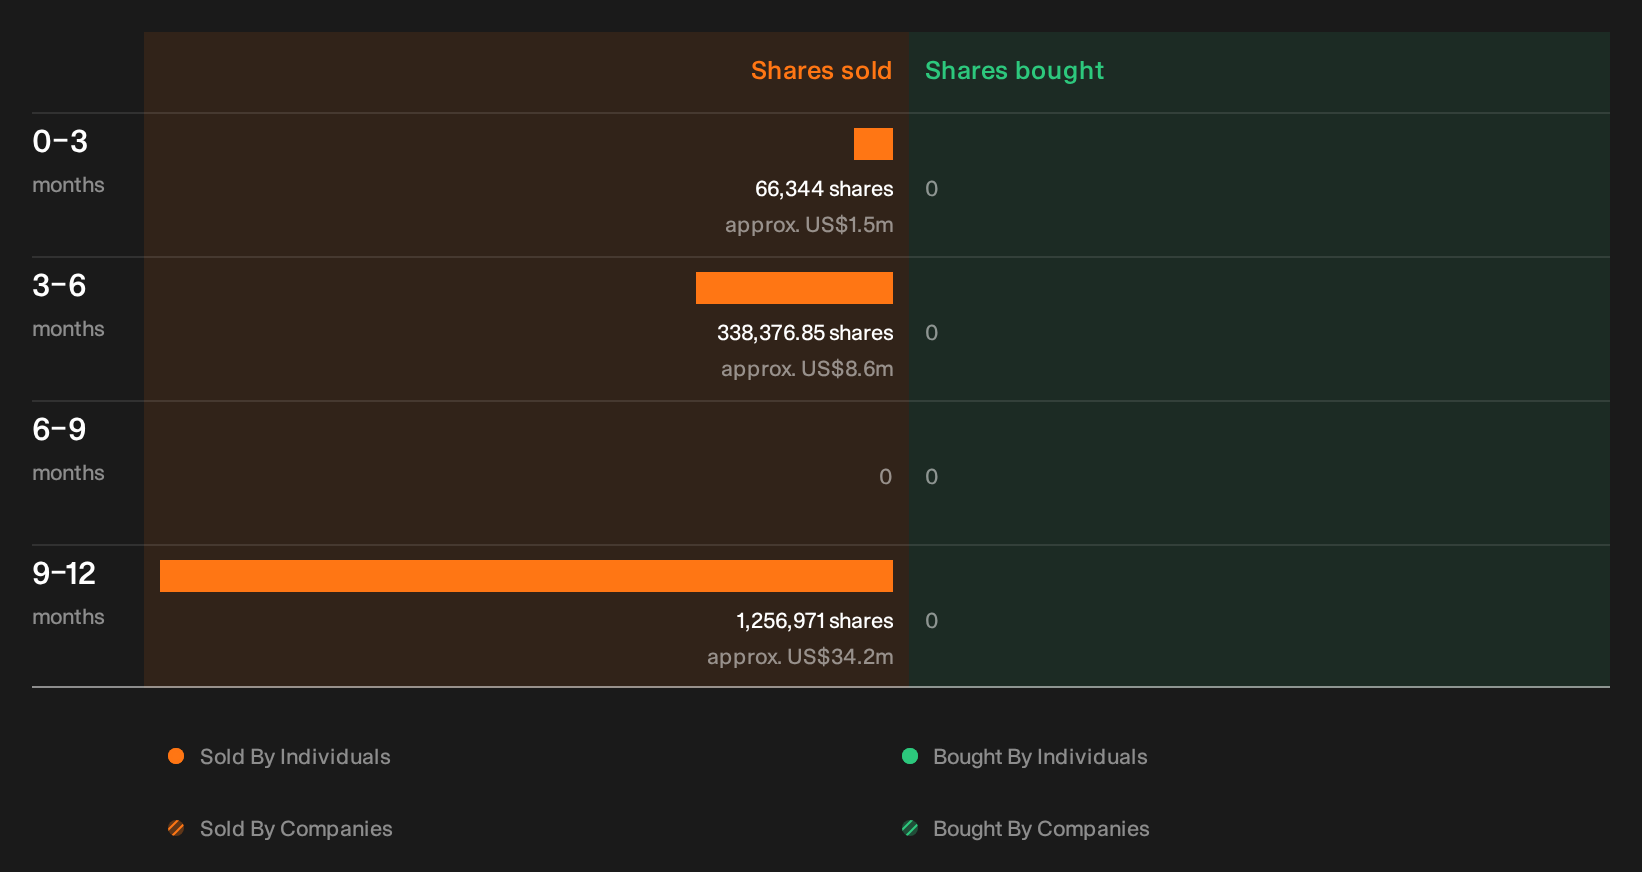
Task: Click the approx. US$8.6m amount
Action: (x=807, y=369)
